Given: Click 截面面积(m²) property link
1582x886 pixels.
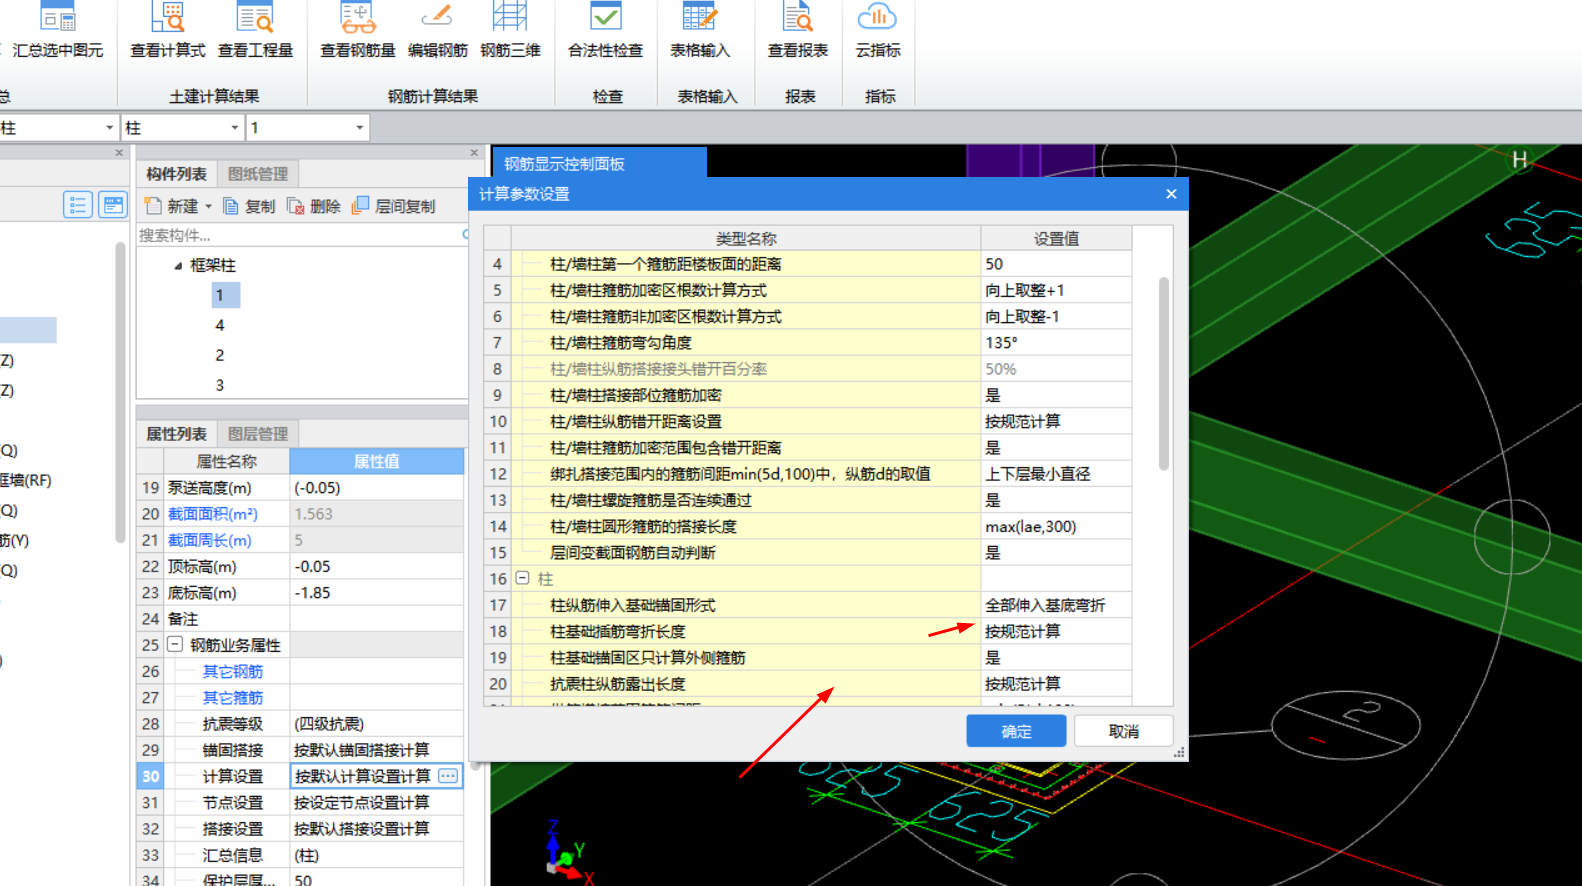Looking at the screenshot, I should click(x=213, y=514).
